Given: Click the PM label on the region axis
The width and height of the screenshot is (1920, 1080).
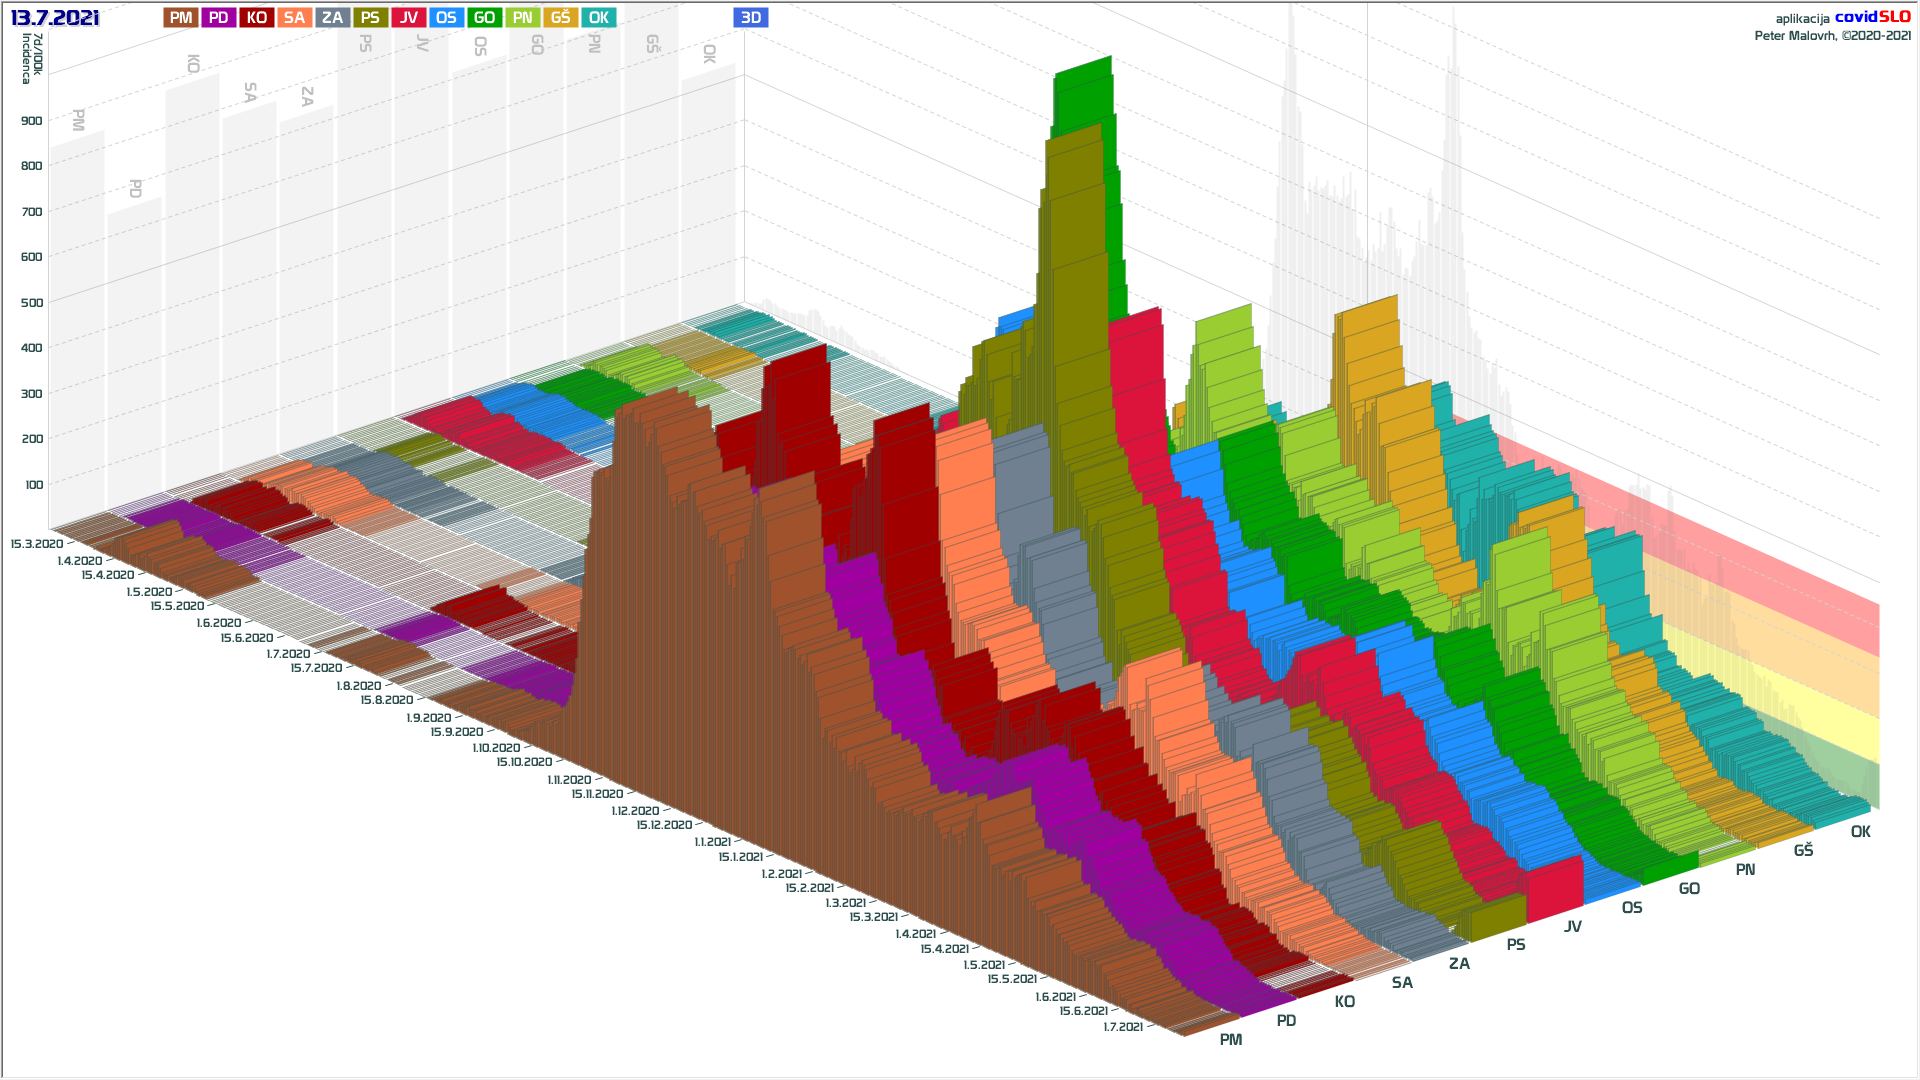Looking at the screenshot, I should tap(1231, 1040).
